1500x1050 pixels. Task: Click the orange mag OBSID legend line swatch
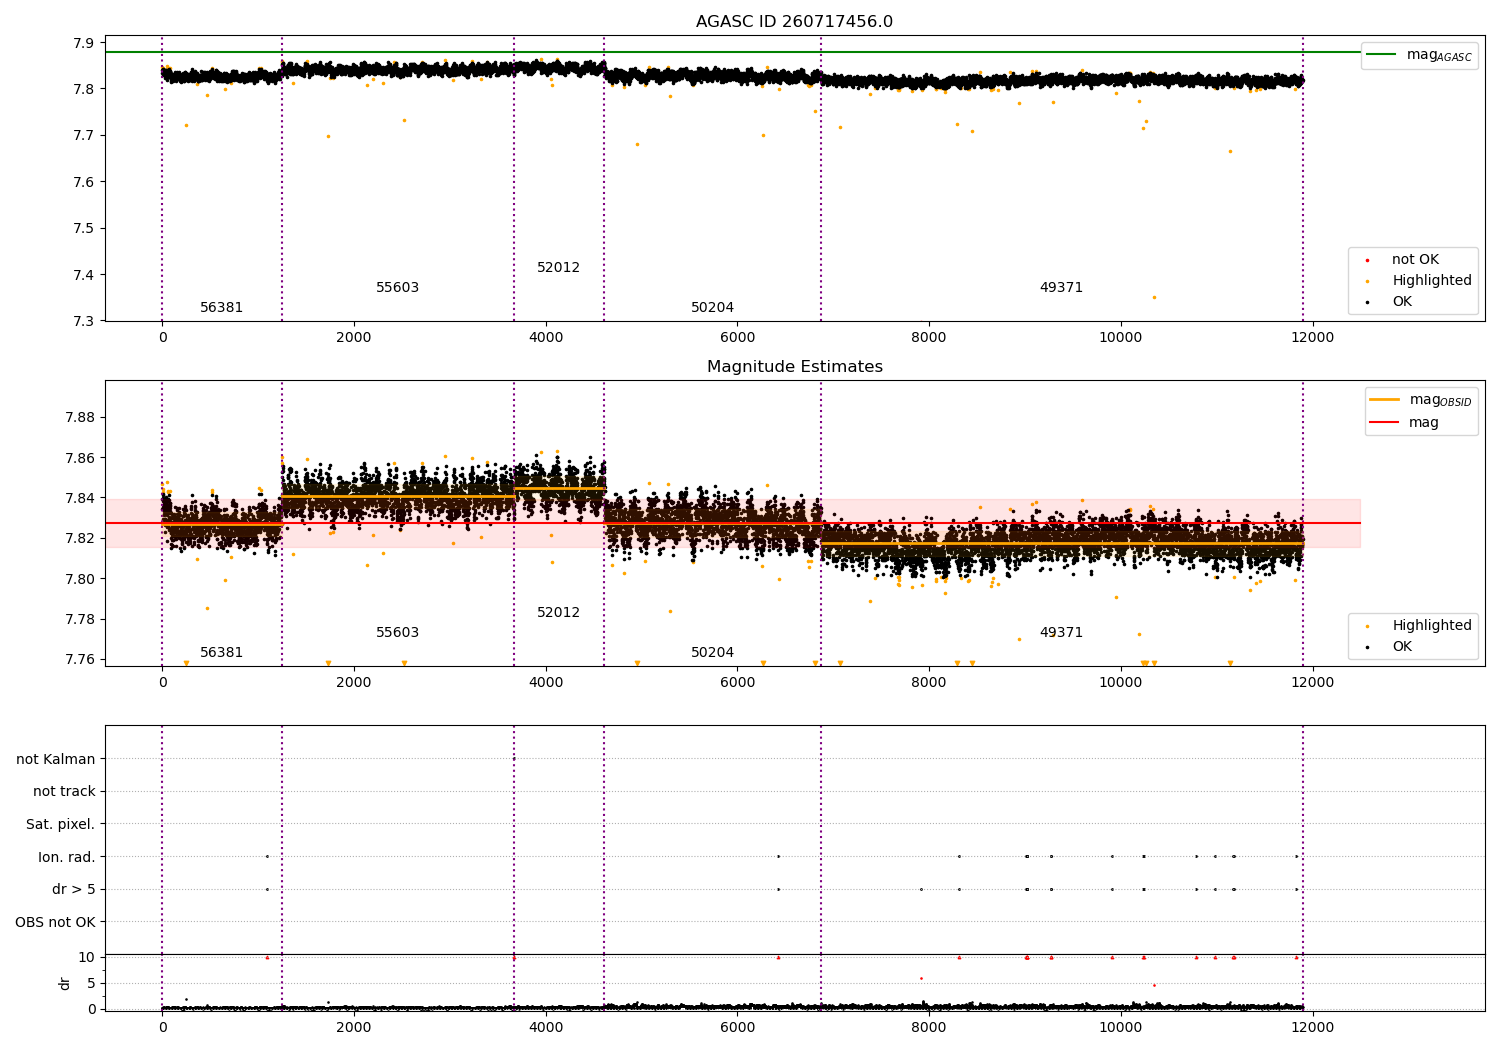click(x=1384, y=399)
